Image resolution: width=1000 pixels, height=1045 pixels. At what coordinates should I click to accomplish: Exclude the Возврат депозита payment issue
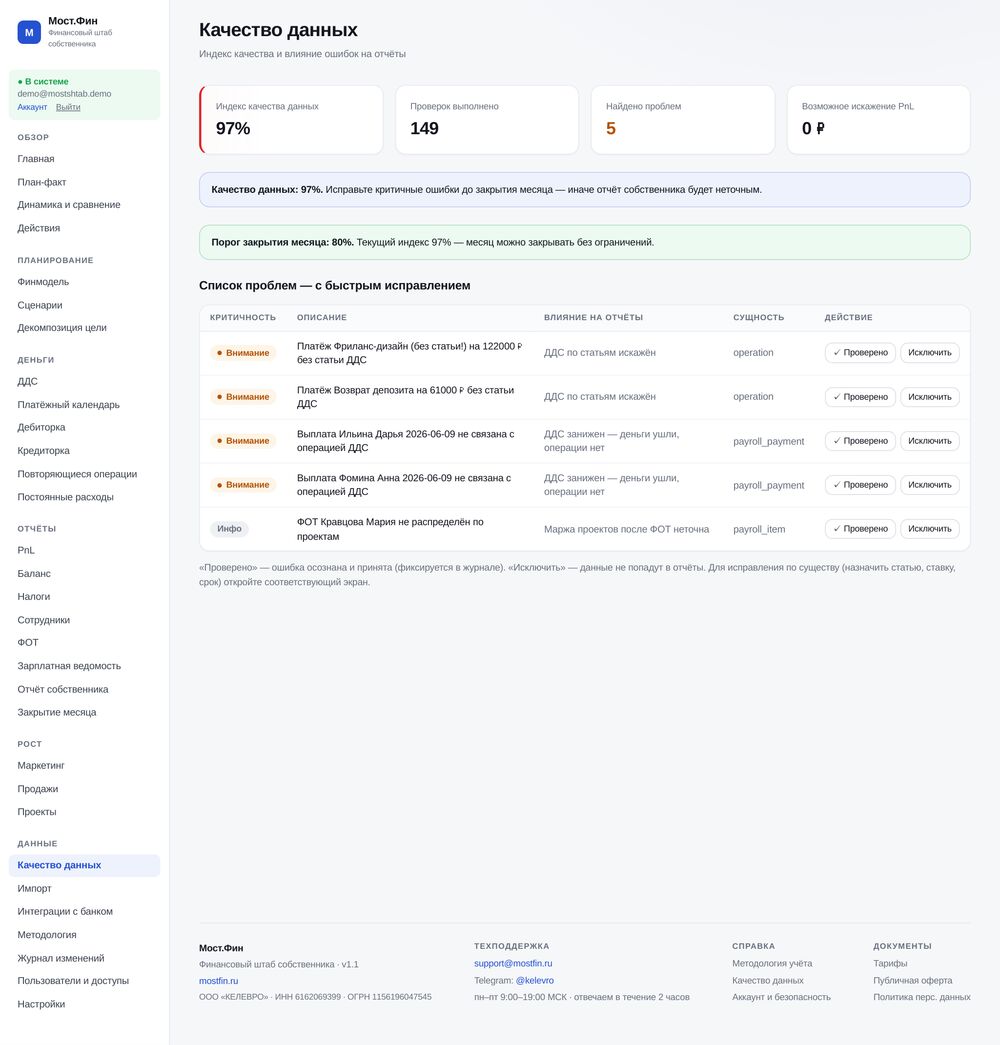click(929, 397)
